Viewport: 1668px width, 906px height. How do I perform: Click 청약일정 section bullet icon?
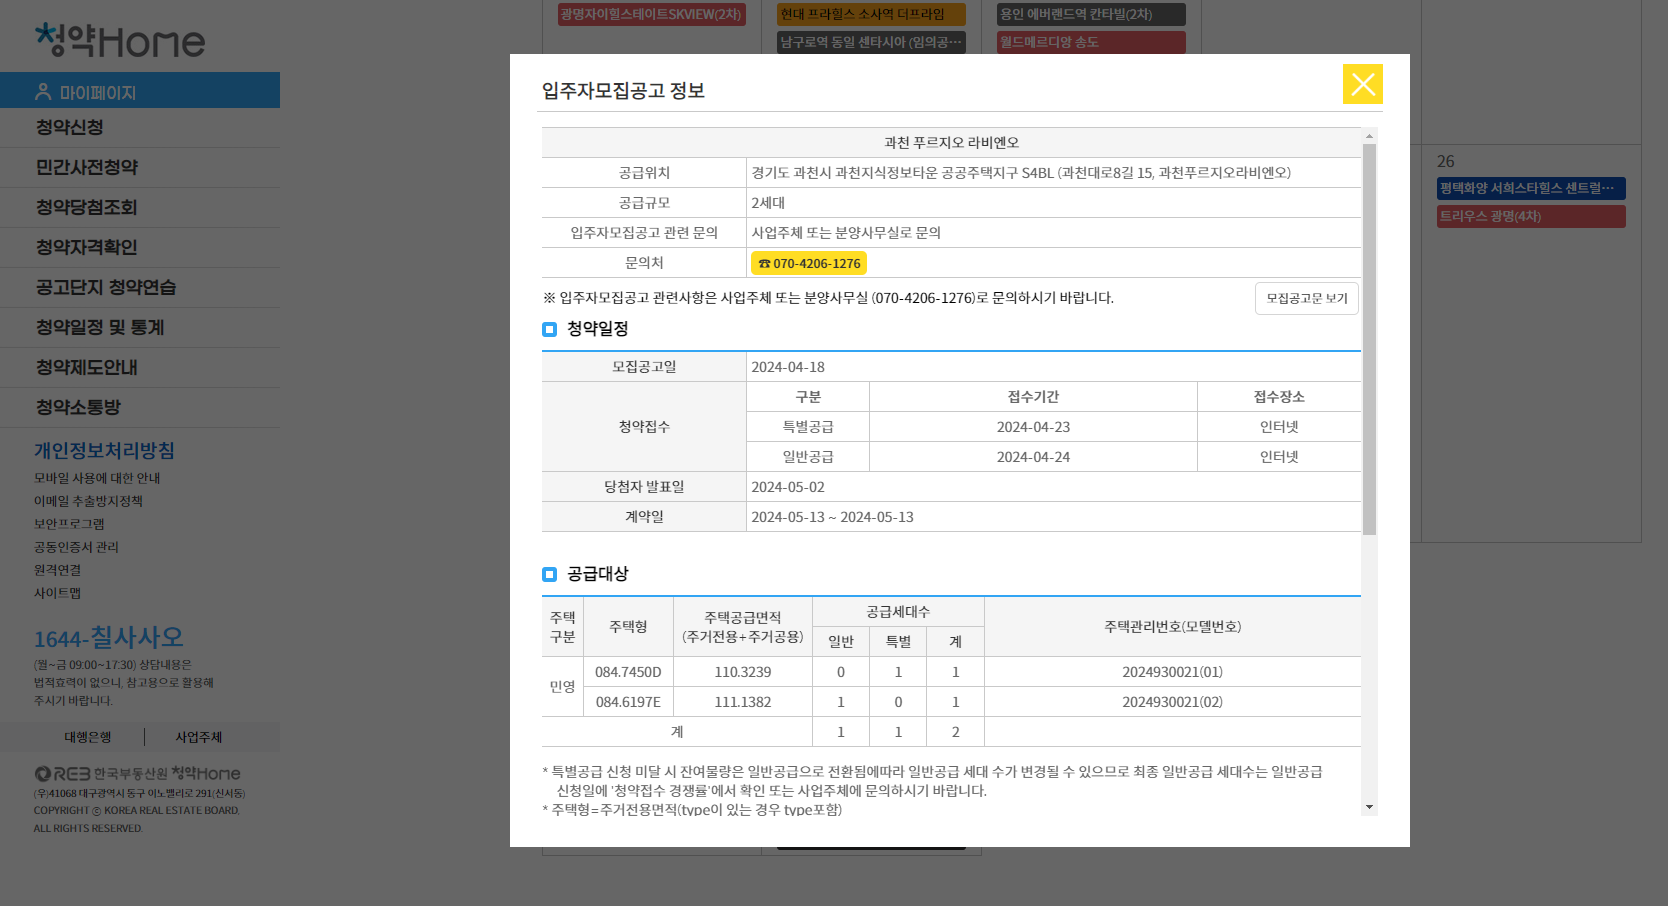click(549, 329)
